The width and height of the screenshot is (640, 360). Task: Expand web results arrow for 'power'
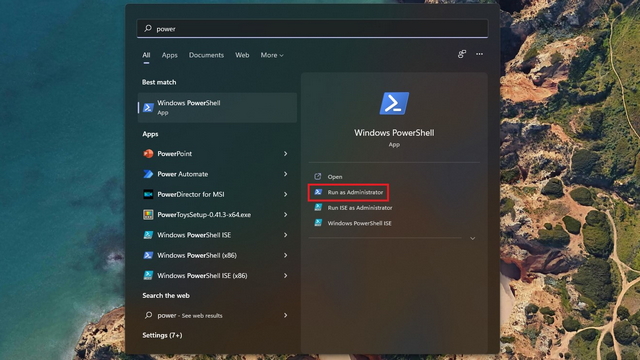[x=285, y=315]
